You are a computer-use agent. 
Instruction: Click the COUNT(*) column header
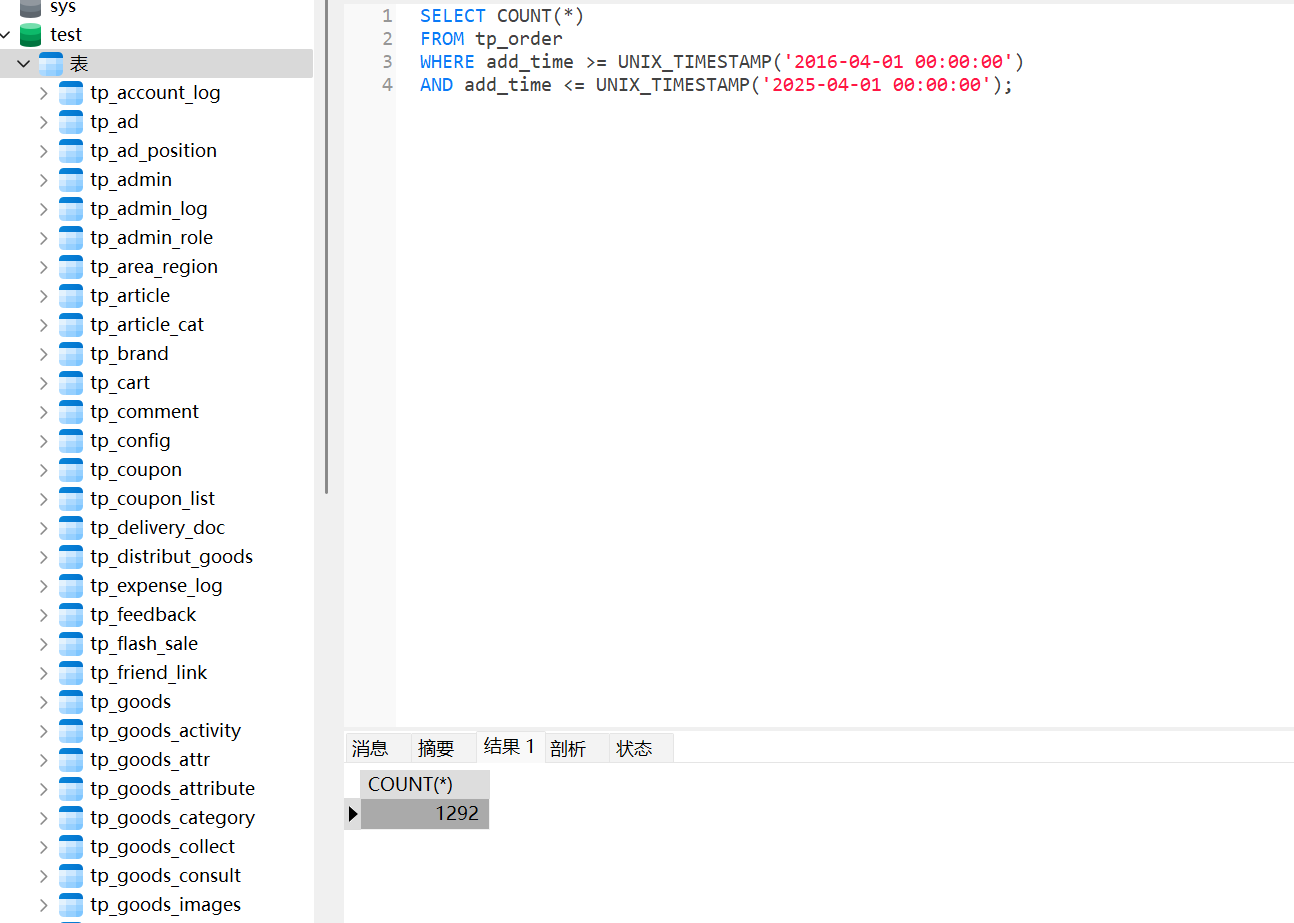425,785
